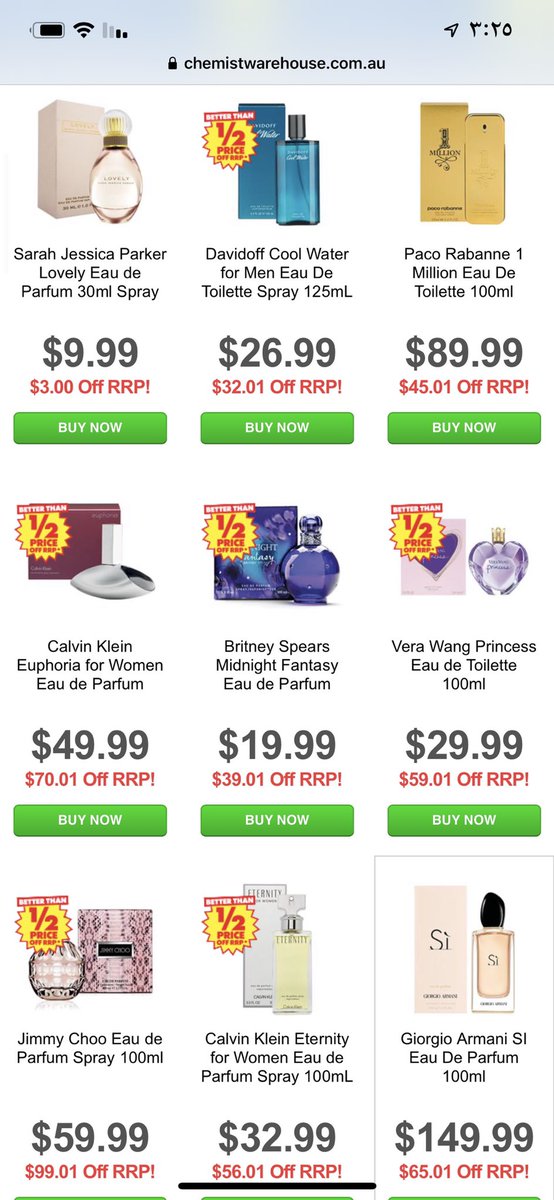Tap the battery indicator icon
This screenshot has width=554, height=1200.
coord(48,31)
